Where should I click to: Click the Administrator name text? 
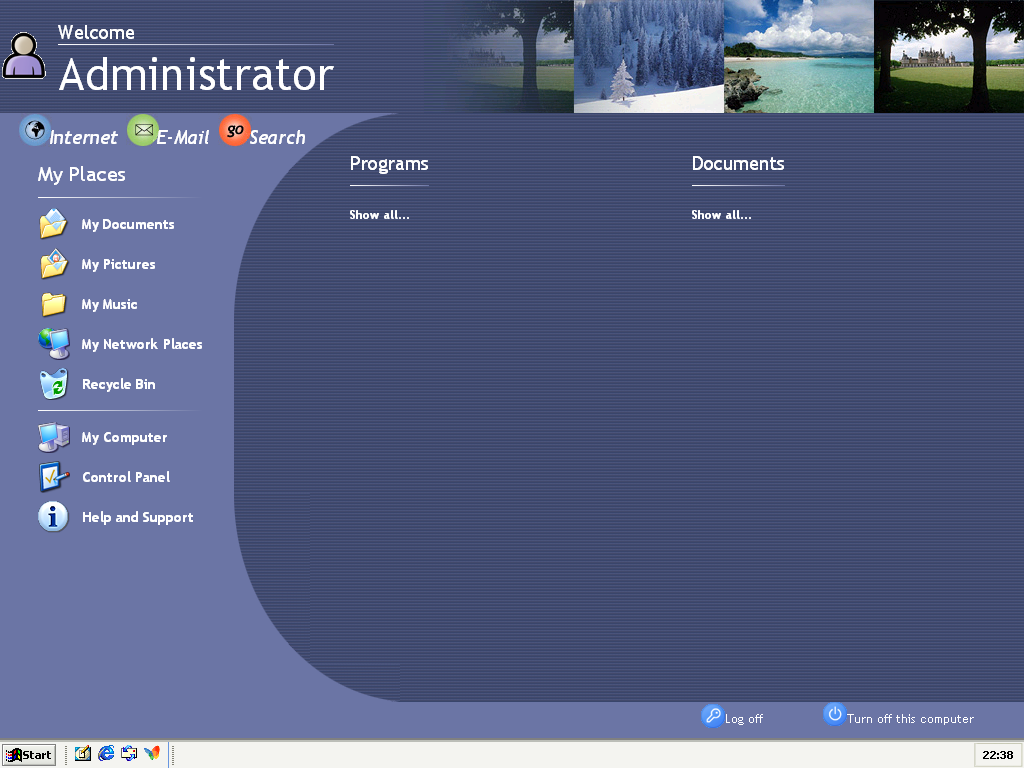point(196,74)
